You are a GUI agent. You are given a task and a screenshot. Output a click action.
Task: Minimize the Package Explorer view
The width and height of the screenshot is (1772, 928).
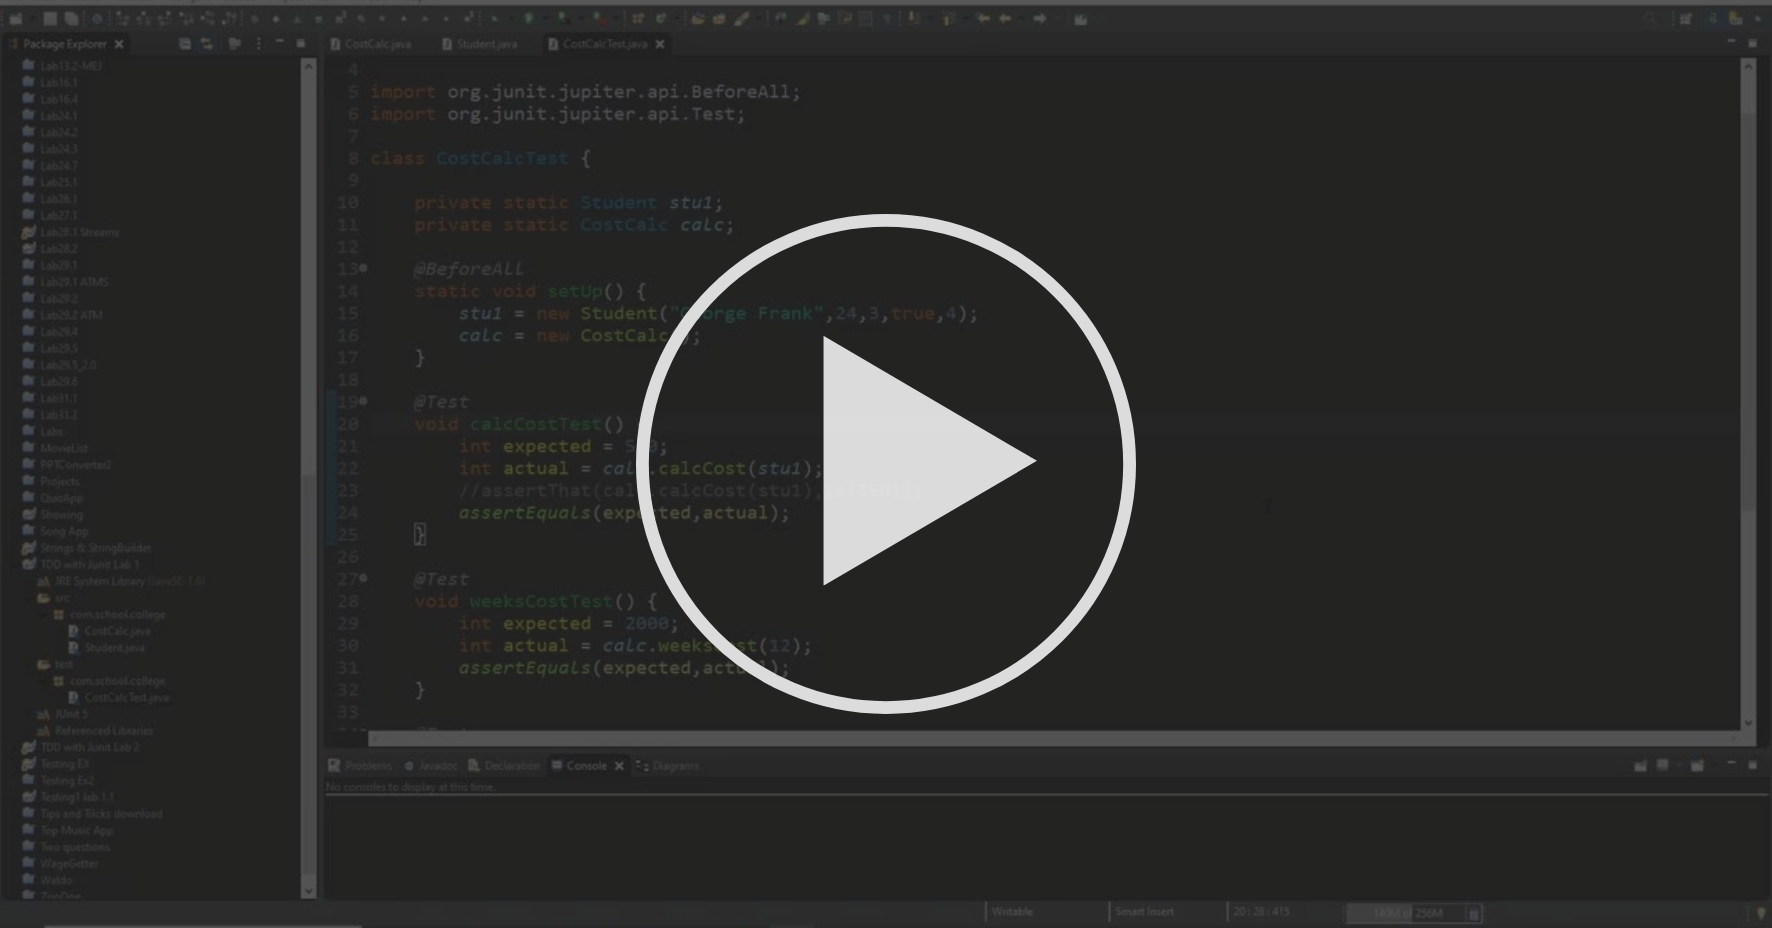(x=280, y=44)
